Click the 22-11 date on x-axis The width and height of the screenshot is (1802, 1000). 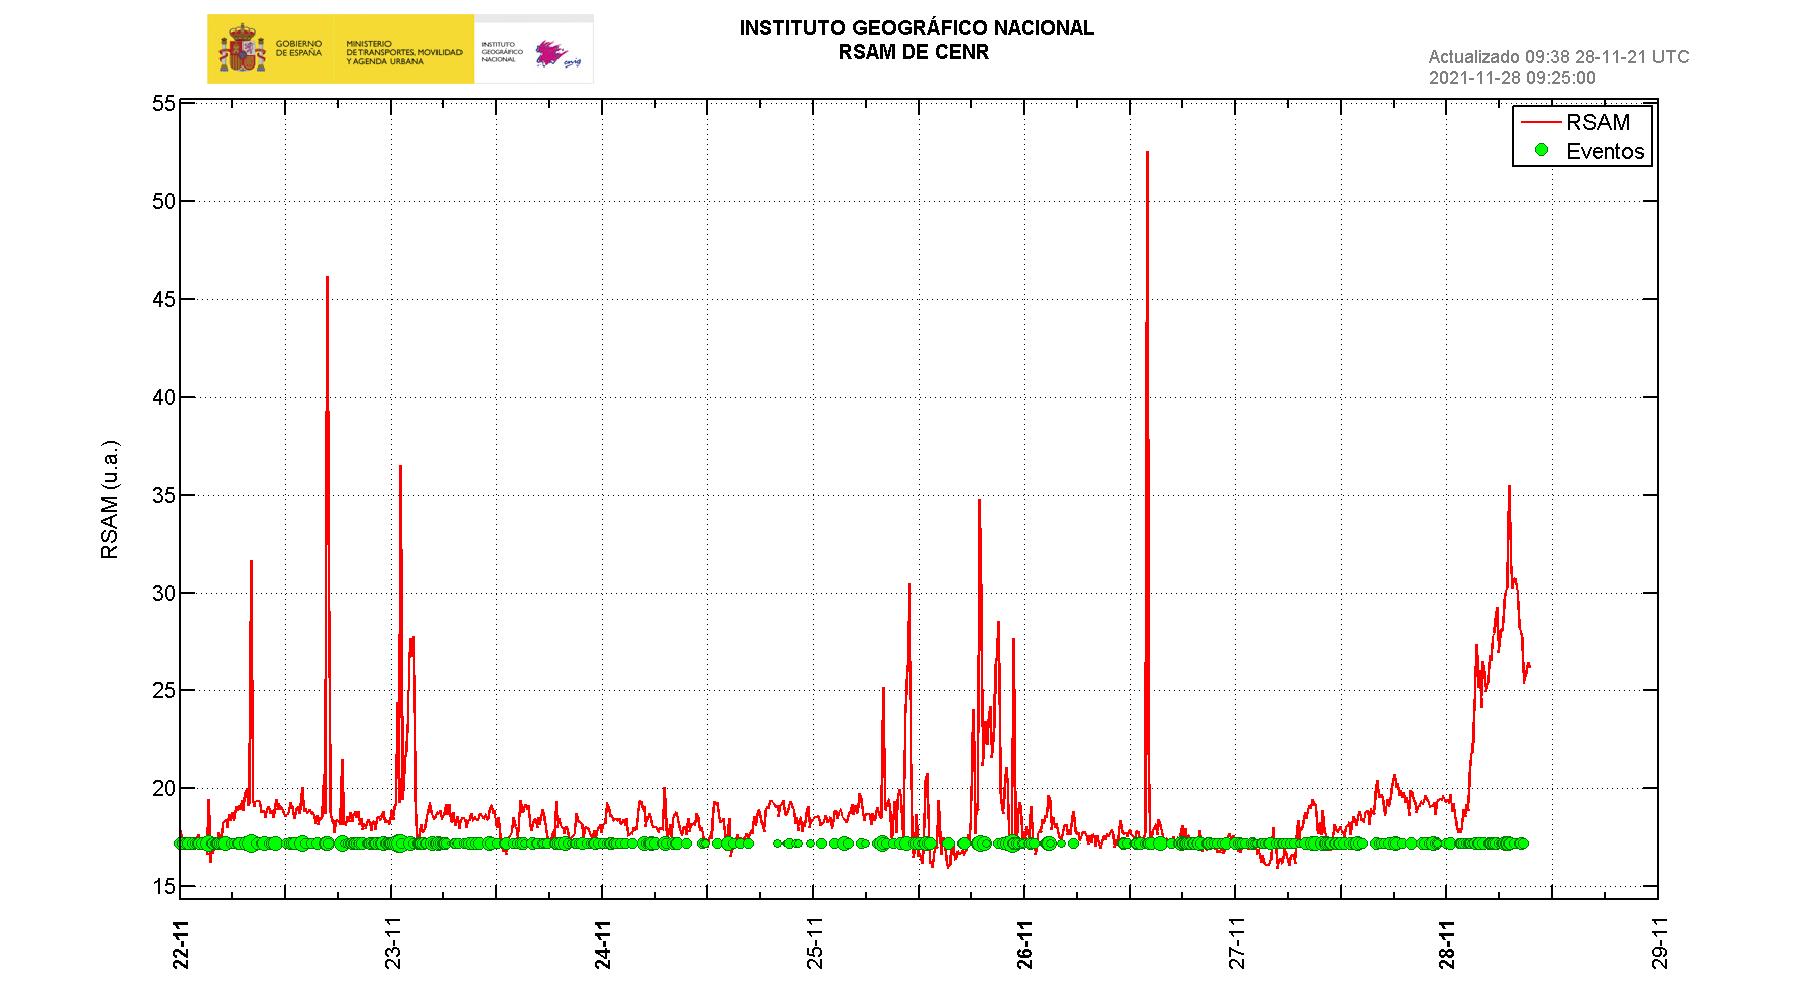[x=181, y=944]
